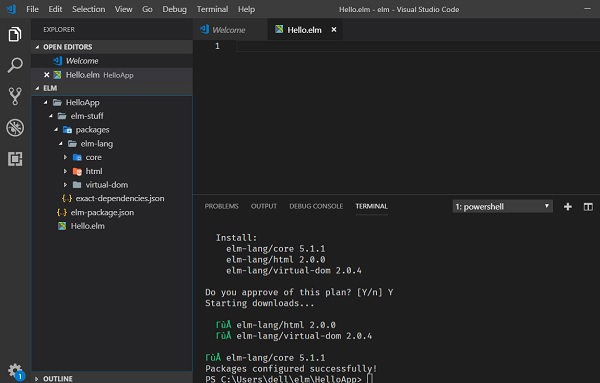
Task: Collapse the Open Editors section
Action: click(x=37, y=47)
